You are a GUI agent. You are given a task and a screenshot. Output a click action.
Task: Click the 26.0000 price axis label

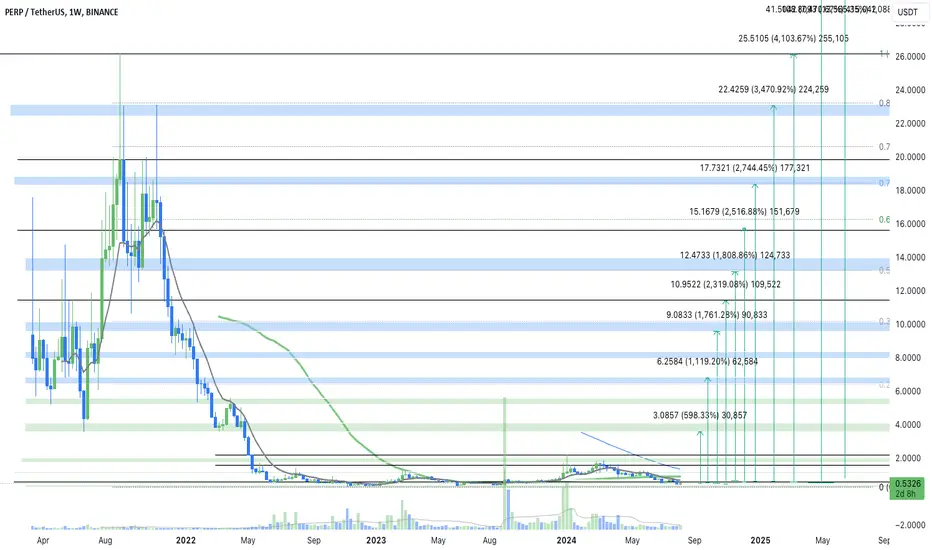click(909, 56)
